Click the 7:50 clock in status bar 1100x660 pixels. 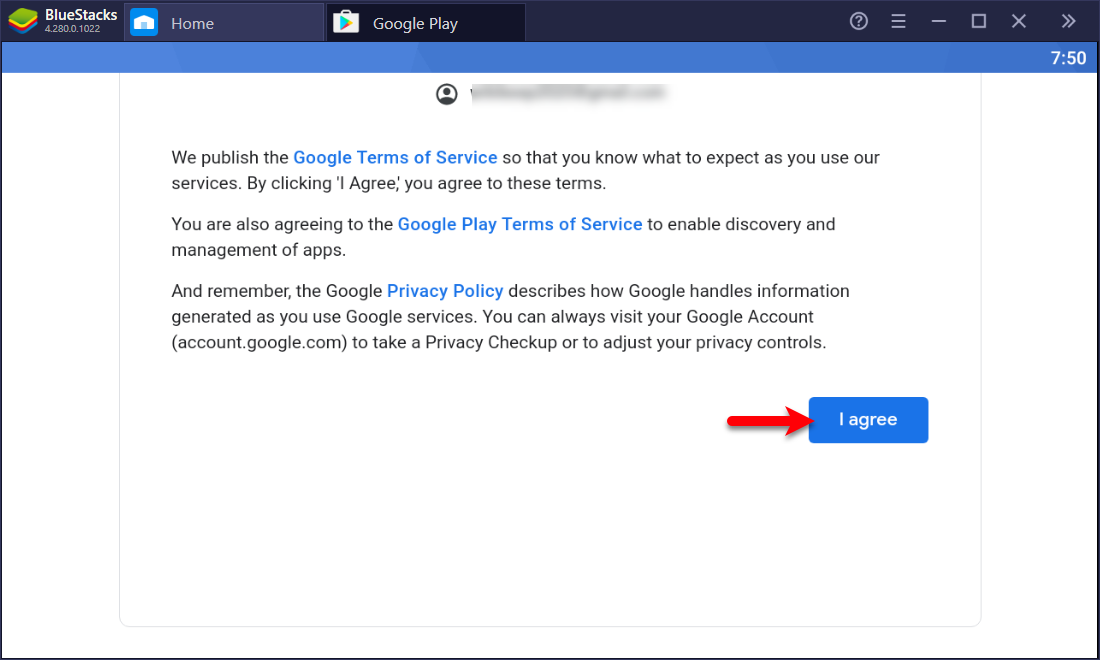(x=1068, y=58)
